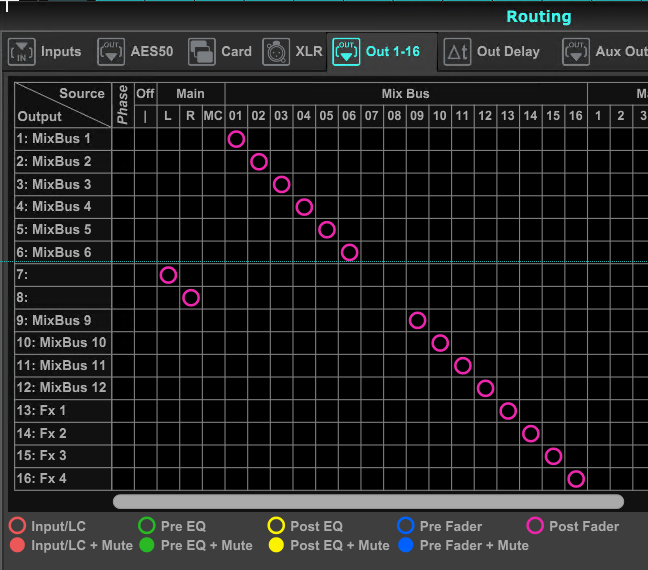Viewport: 648px width, 570px height.
Task: Click the horizontal scrollbar below the matrix
Action: tap(368, 501)
